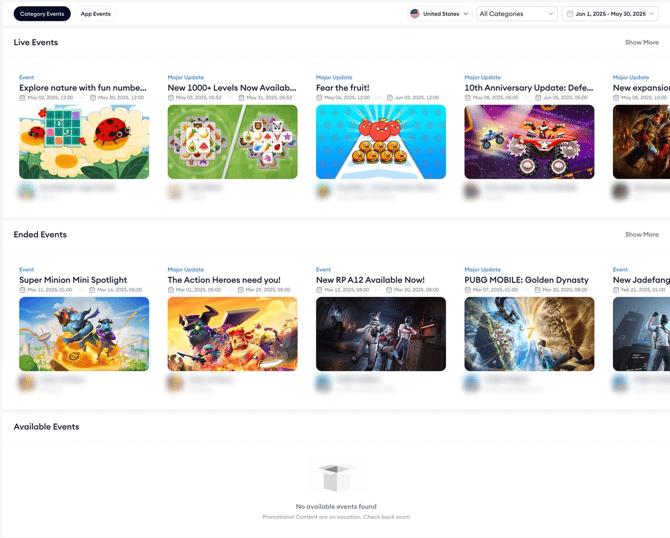This screenshot has height=538, width=670.
Task: Open the All Categories dropdown
Action: point(517,14)
